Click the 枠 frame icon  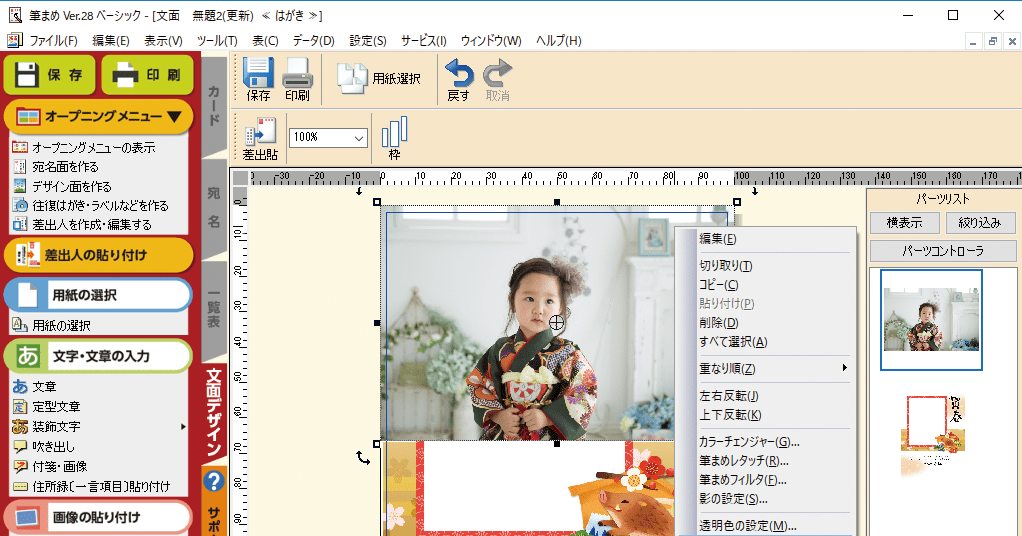point(394,138)
